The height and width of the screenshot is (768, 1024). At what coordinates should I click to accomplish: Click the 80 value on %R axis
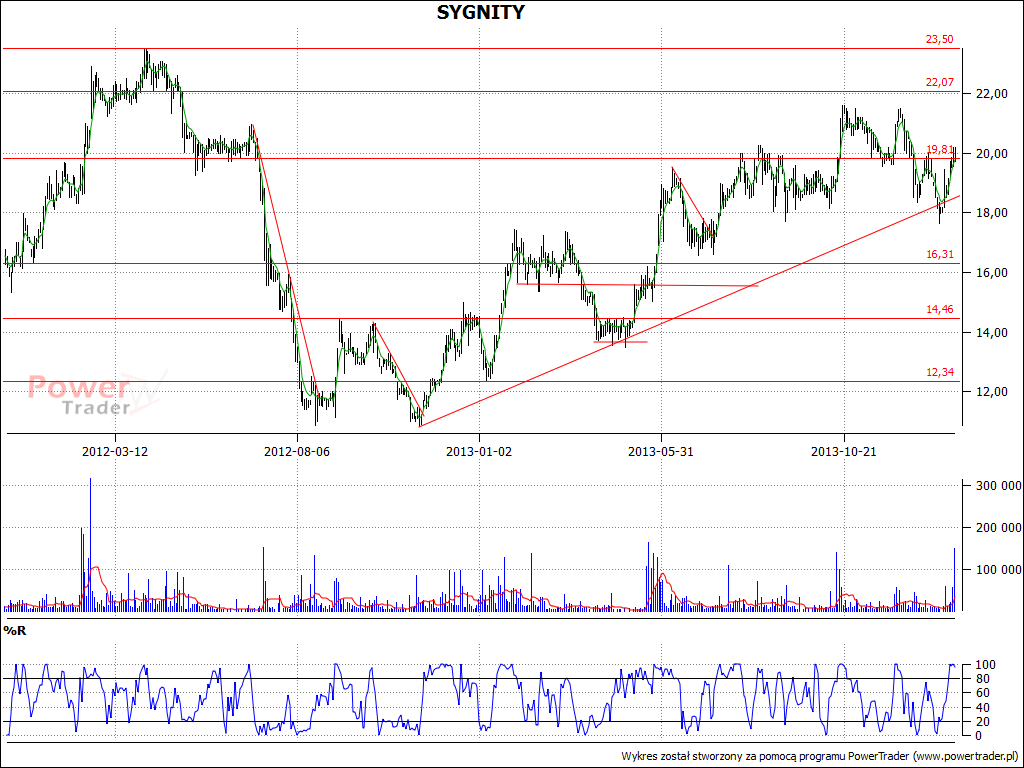pos(982,679)
